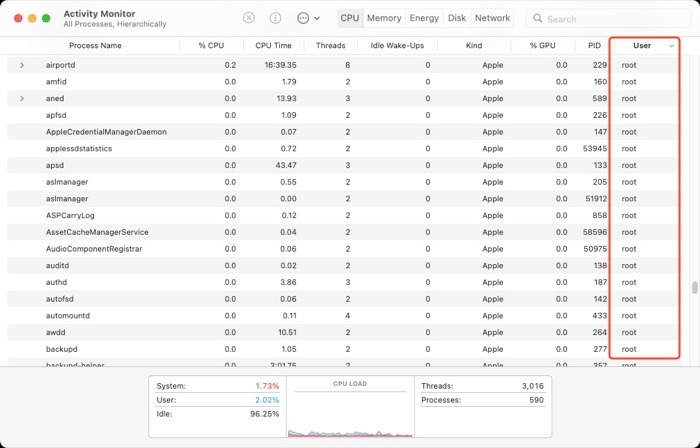The height and width of the screenshot is (448, 700).
Task: Open the toolbar ellipsis dropdown arrow
Action: [x=317, y=18]
